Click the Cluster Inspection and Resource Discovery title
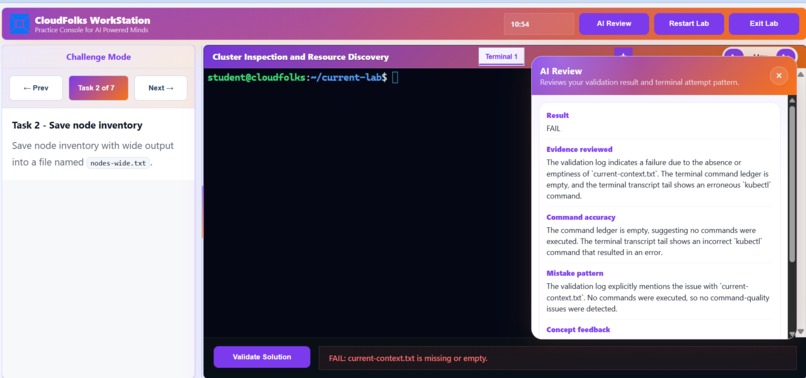Image resolution: width=806 pixels, height=378 pixels. pyautogui.click(x=301, y=57)
